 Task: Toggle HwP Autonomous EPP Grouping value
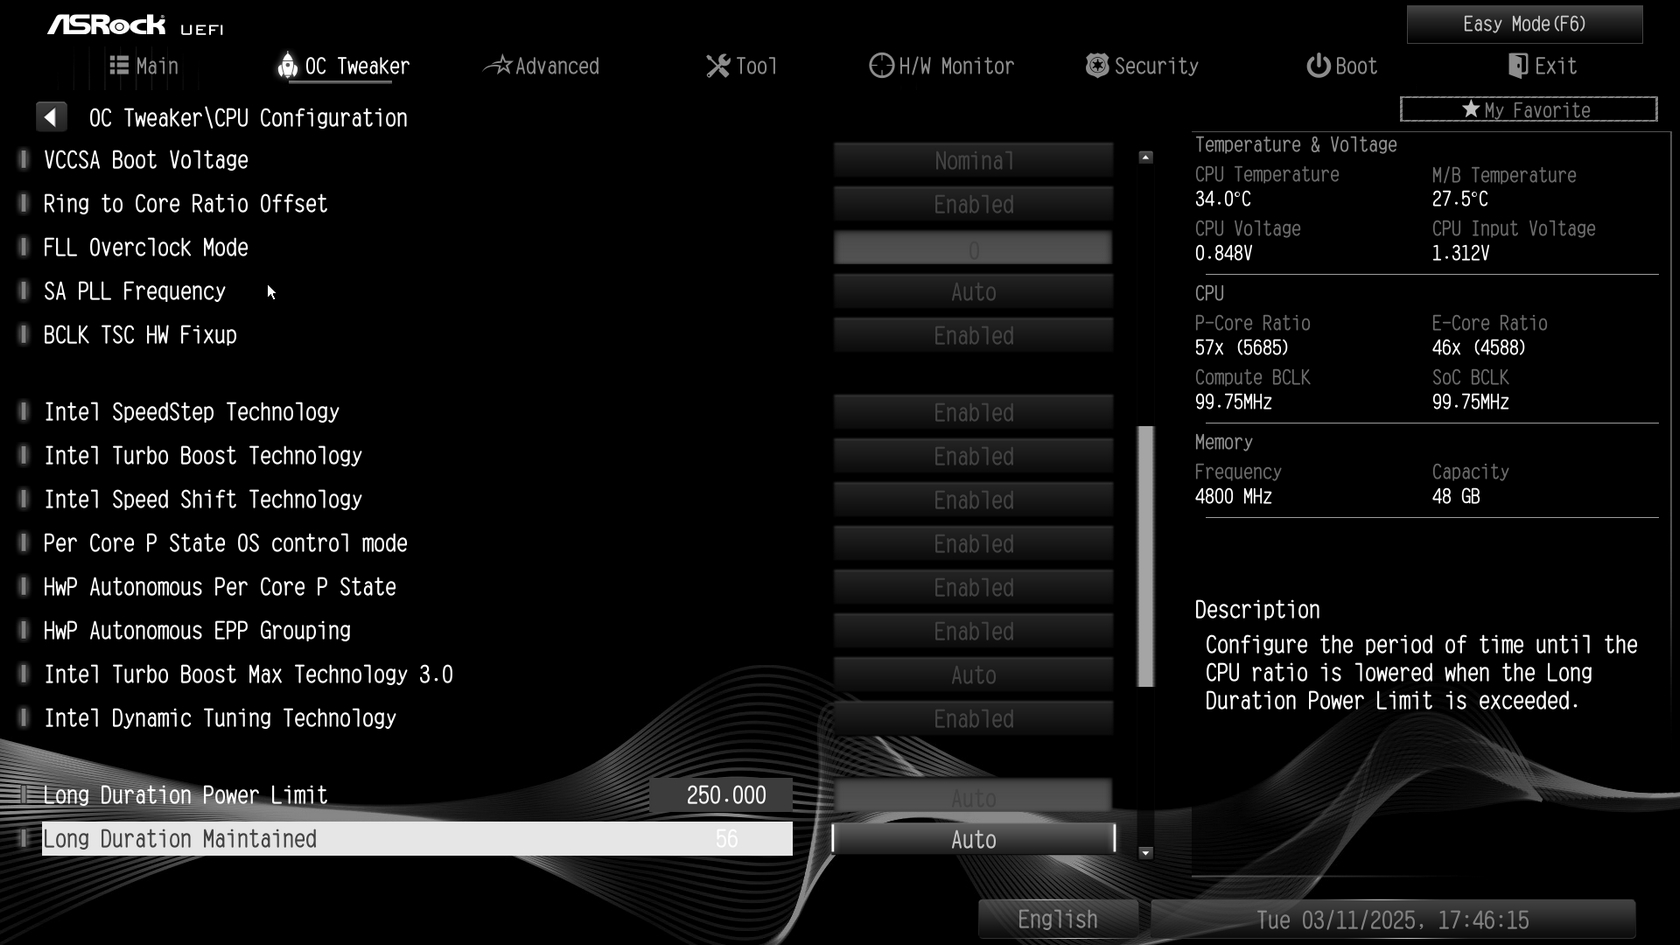(x=973, y=631)
